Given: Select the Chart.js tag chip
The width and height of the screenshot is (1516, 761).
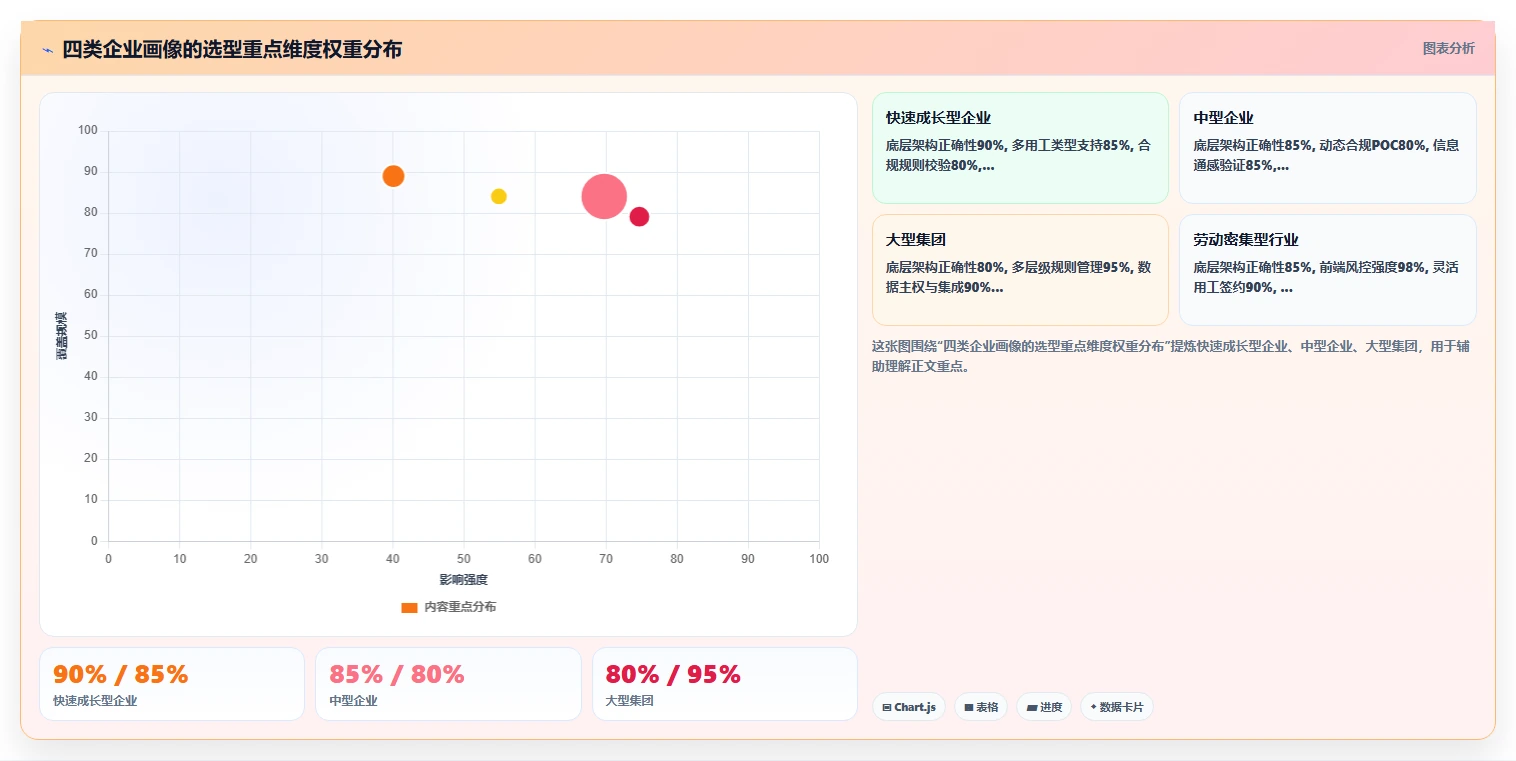Looking at the screenshot, I should [x=909, y=707].
